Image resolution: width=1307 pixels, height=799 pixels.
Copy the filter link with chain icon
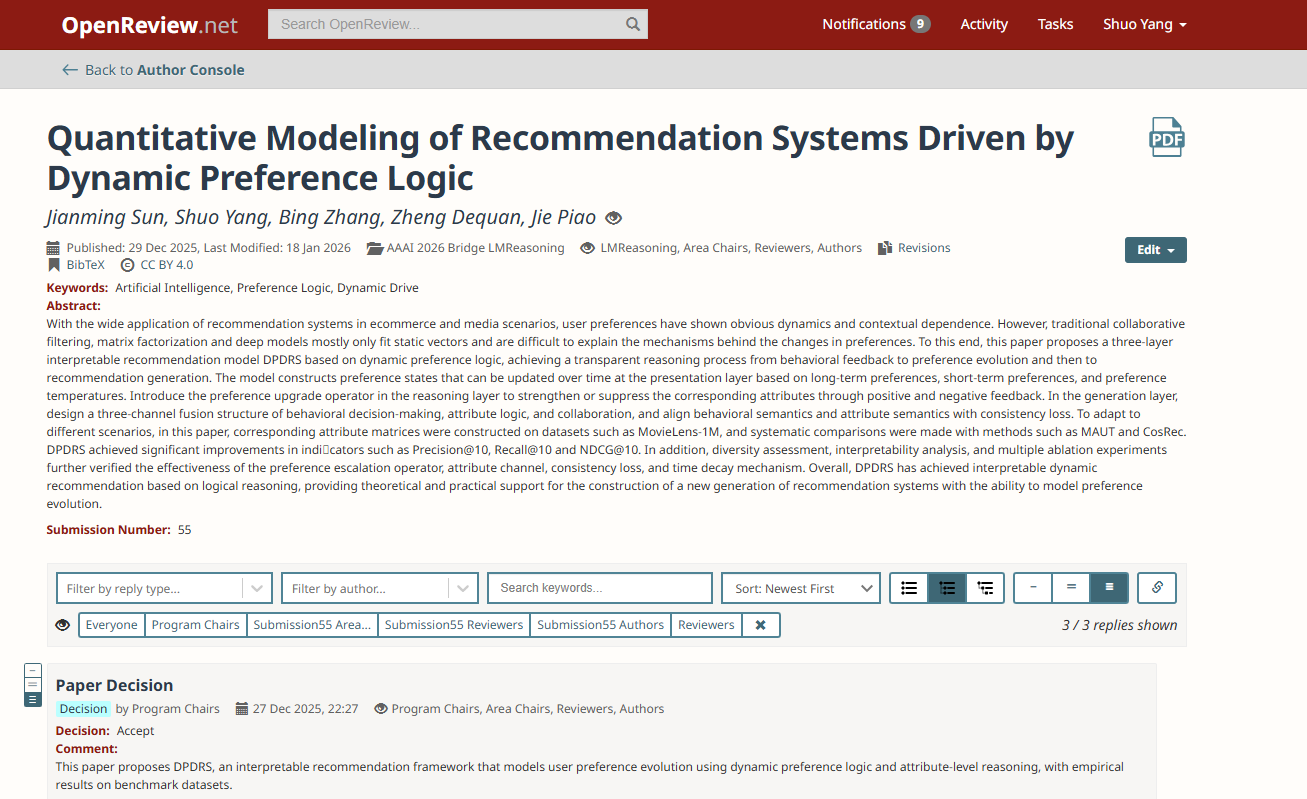point(1157,588)
